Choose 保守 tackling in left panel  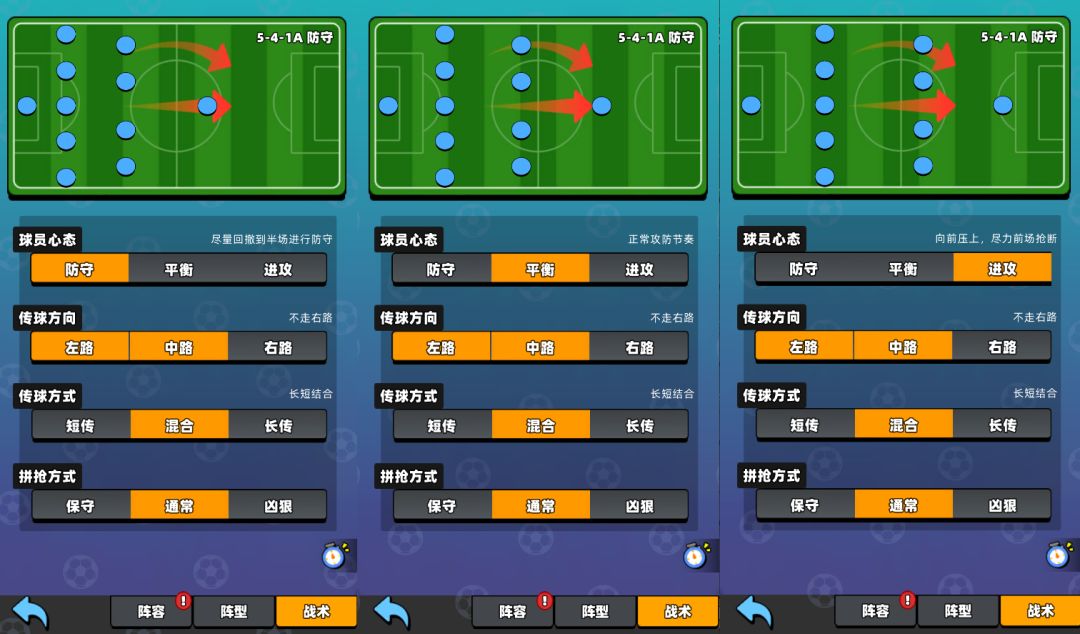(x=81, y=506)
